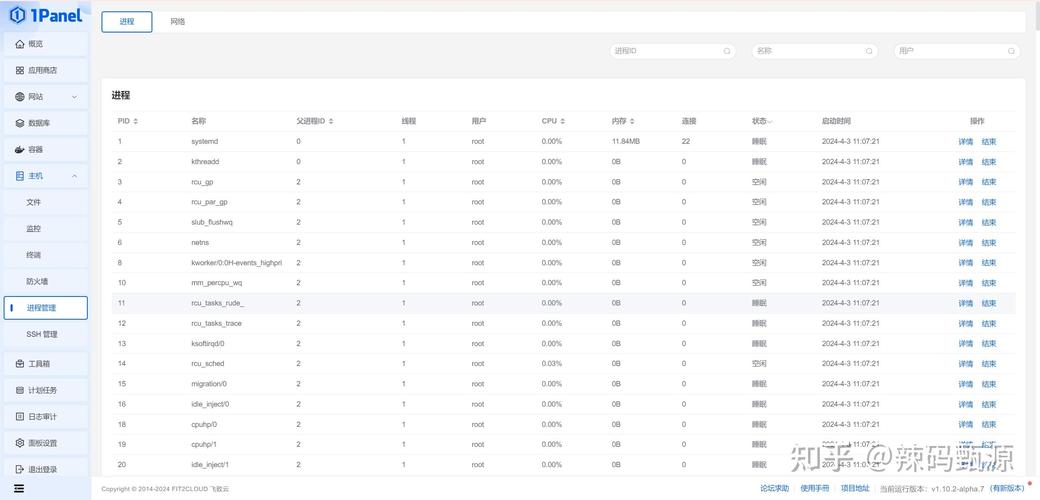The image size is (1040, 500).
Task: Click the 0.03% CPU value
Action: (x=551, y=363)
